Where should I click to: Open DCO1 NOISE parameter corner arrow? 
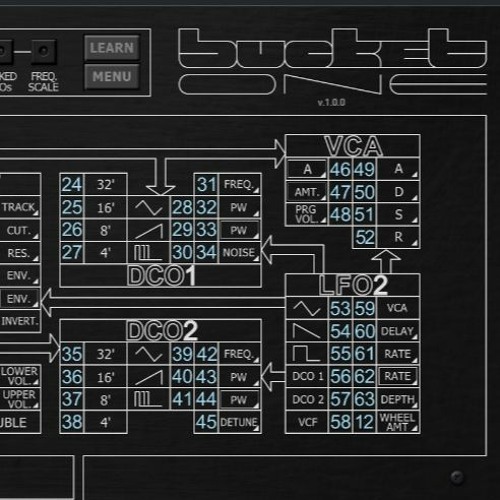pos(256,259)
